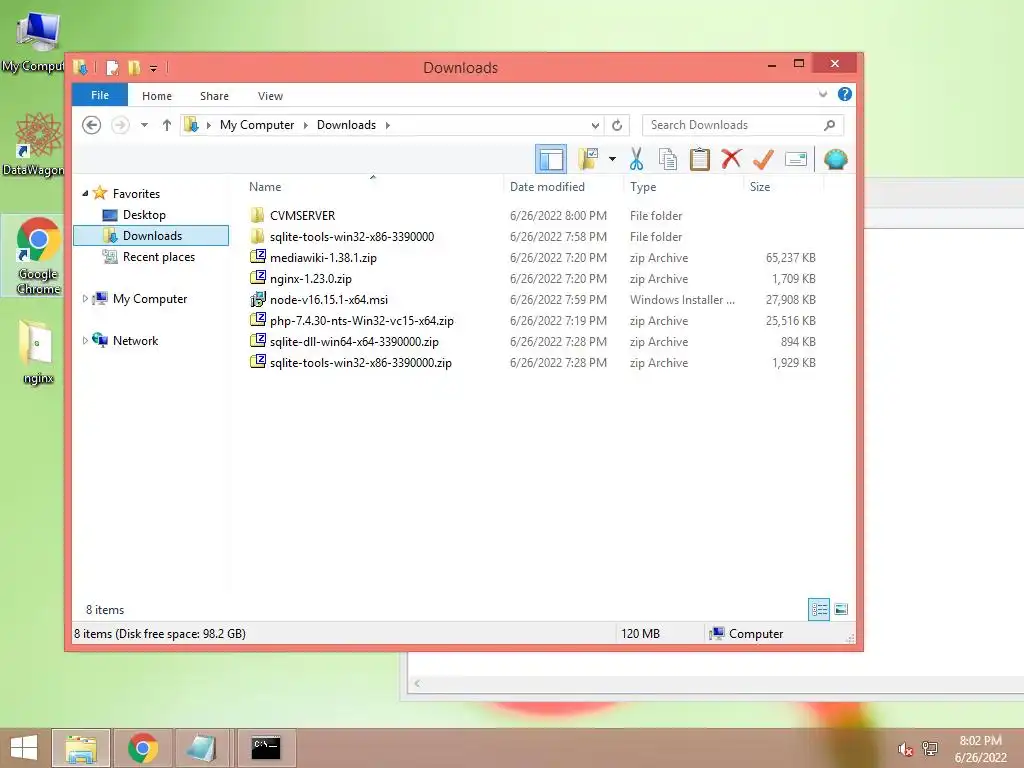Screen dimensions: 1024x768
Task: Select nginx-1.23.0.zip file
Action: tap(311, 278)
